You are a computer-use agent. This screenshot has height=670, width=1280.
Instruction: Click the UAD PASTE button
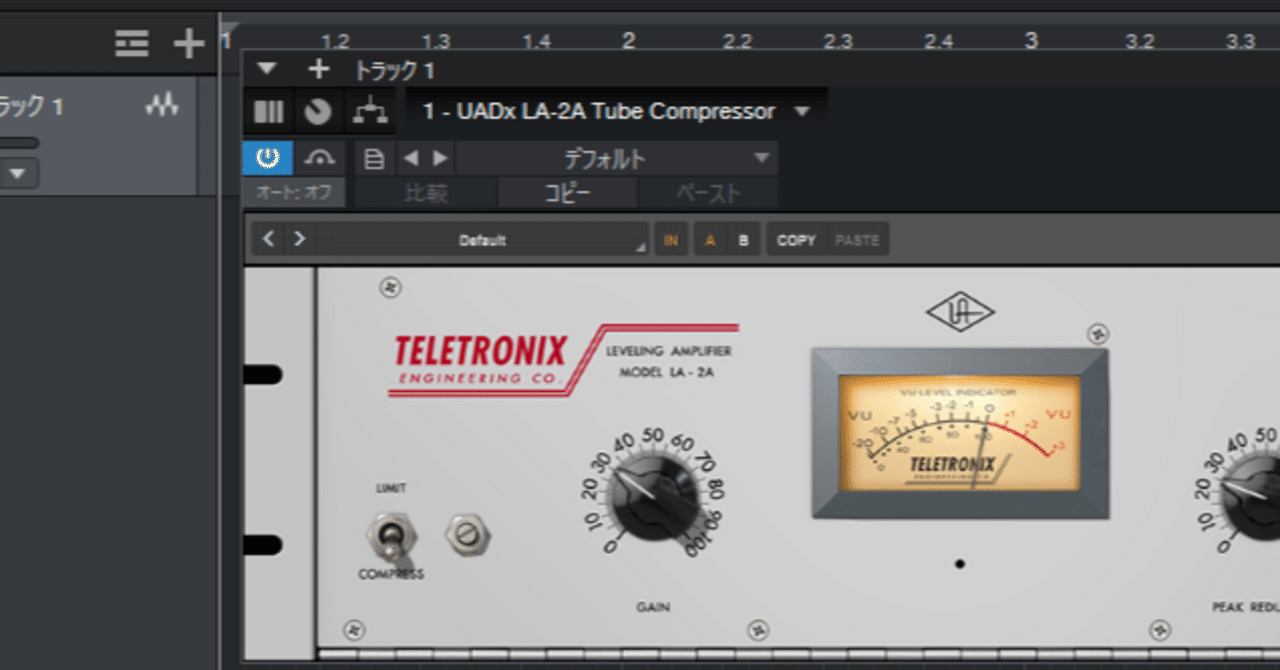857,240
